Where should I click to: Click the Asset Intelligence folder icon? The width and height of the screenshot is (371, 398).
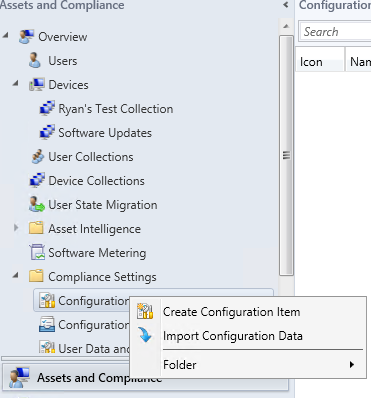pyautogui.click(x=36, y=228)
